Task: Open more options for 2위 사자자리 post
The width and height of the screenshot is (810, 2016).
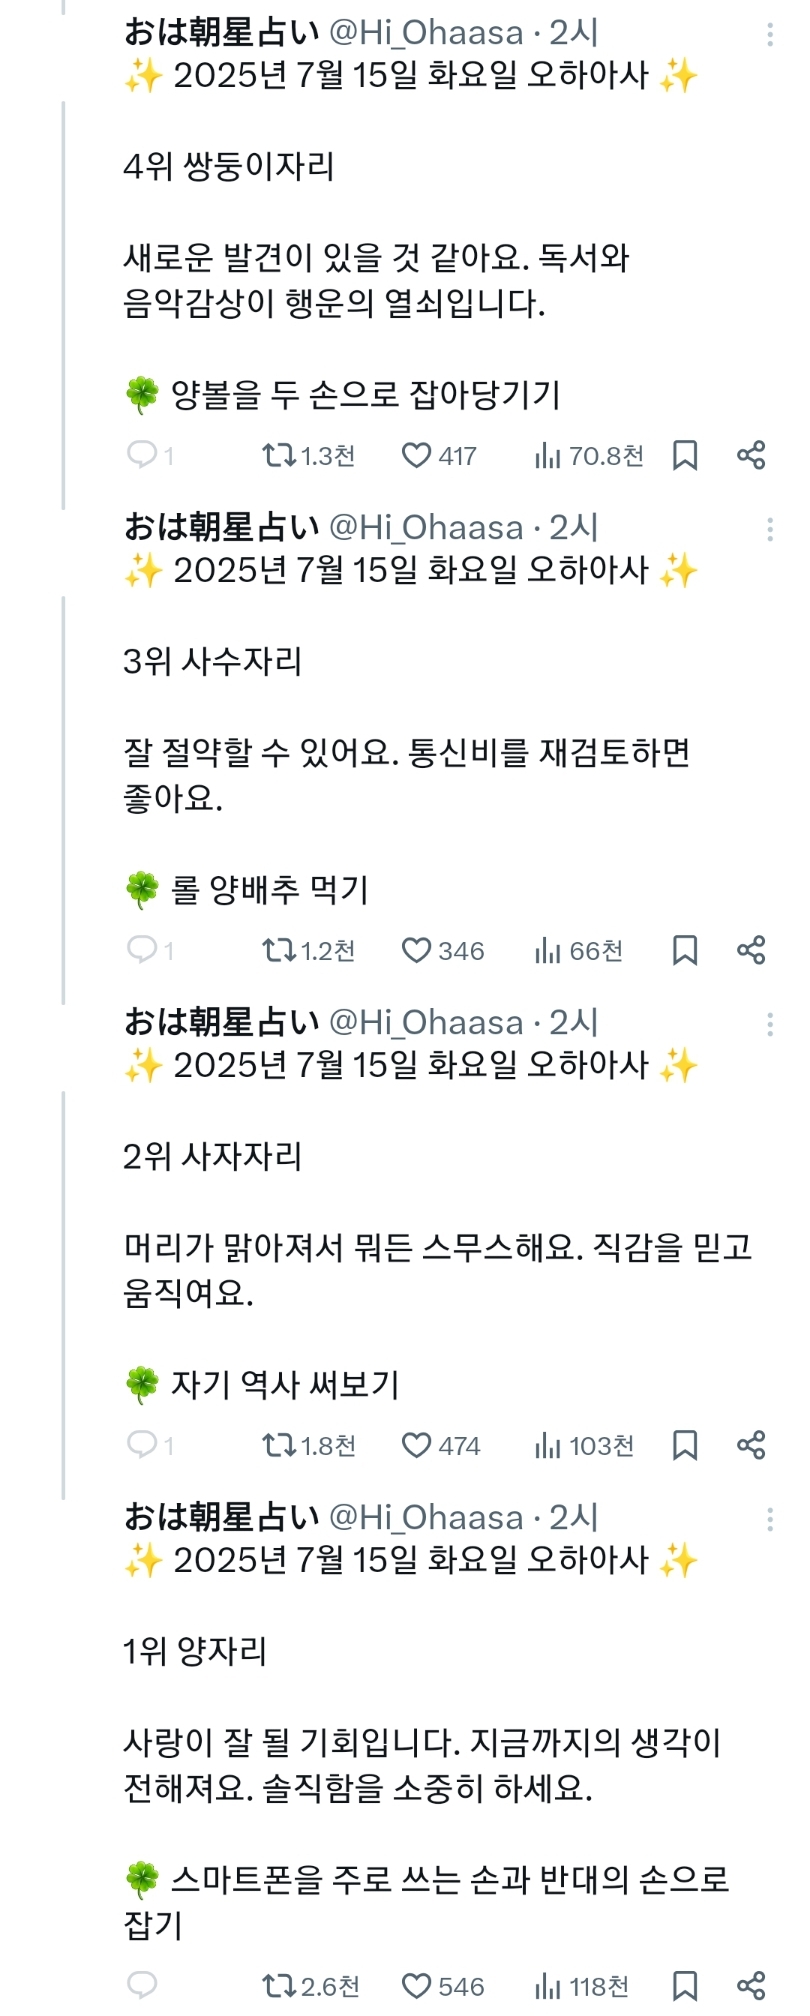Action: click(769, 1024)
